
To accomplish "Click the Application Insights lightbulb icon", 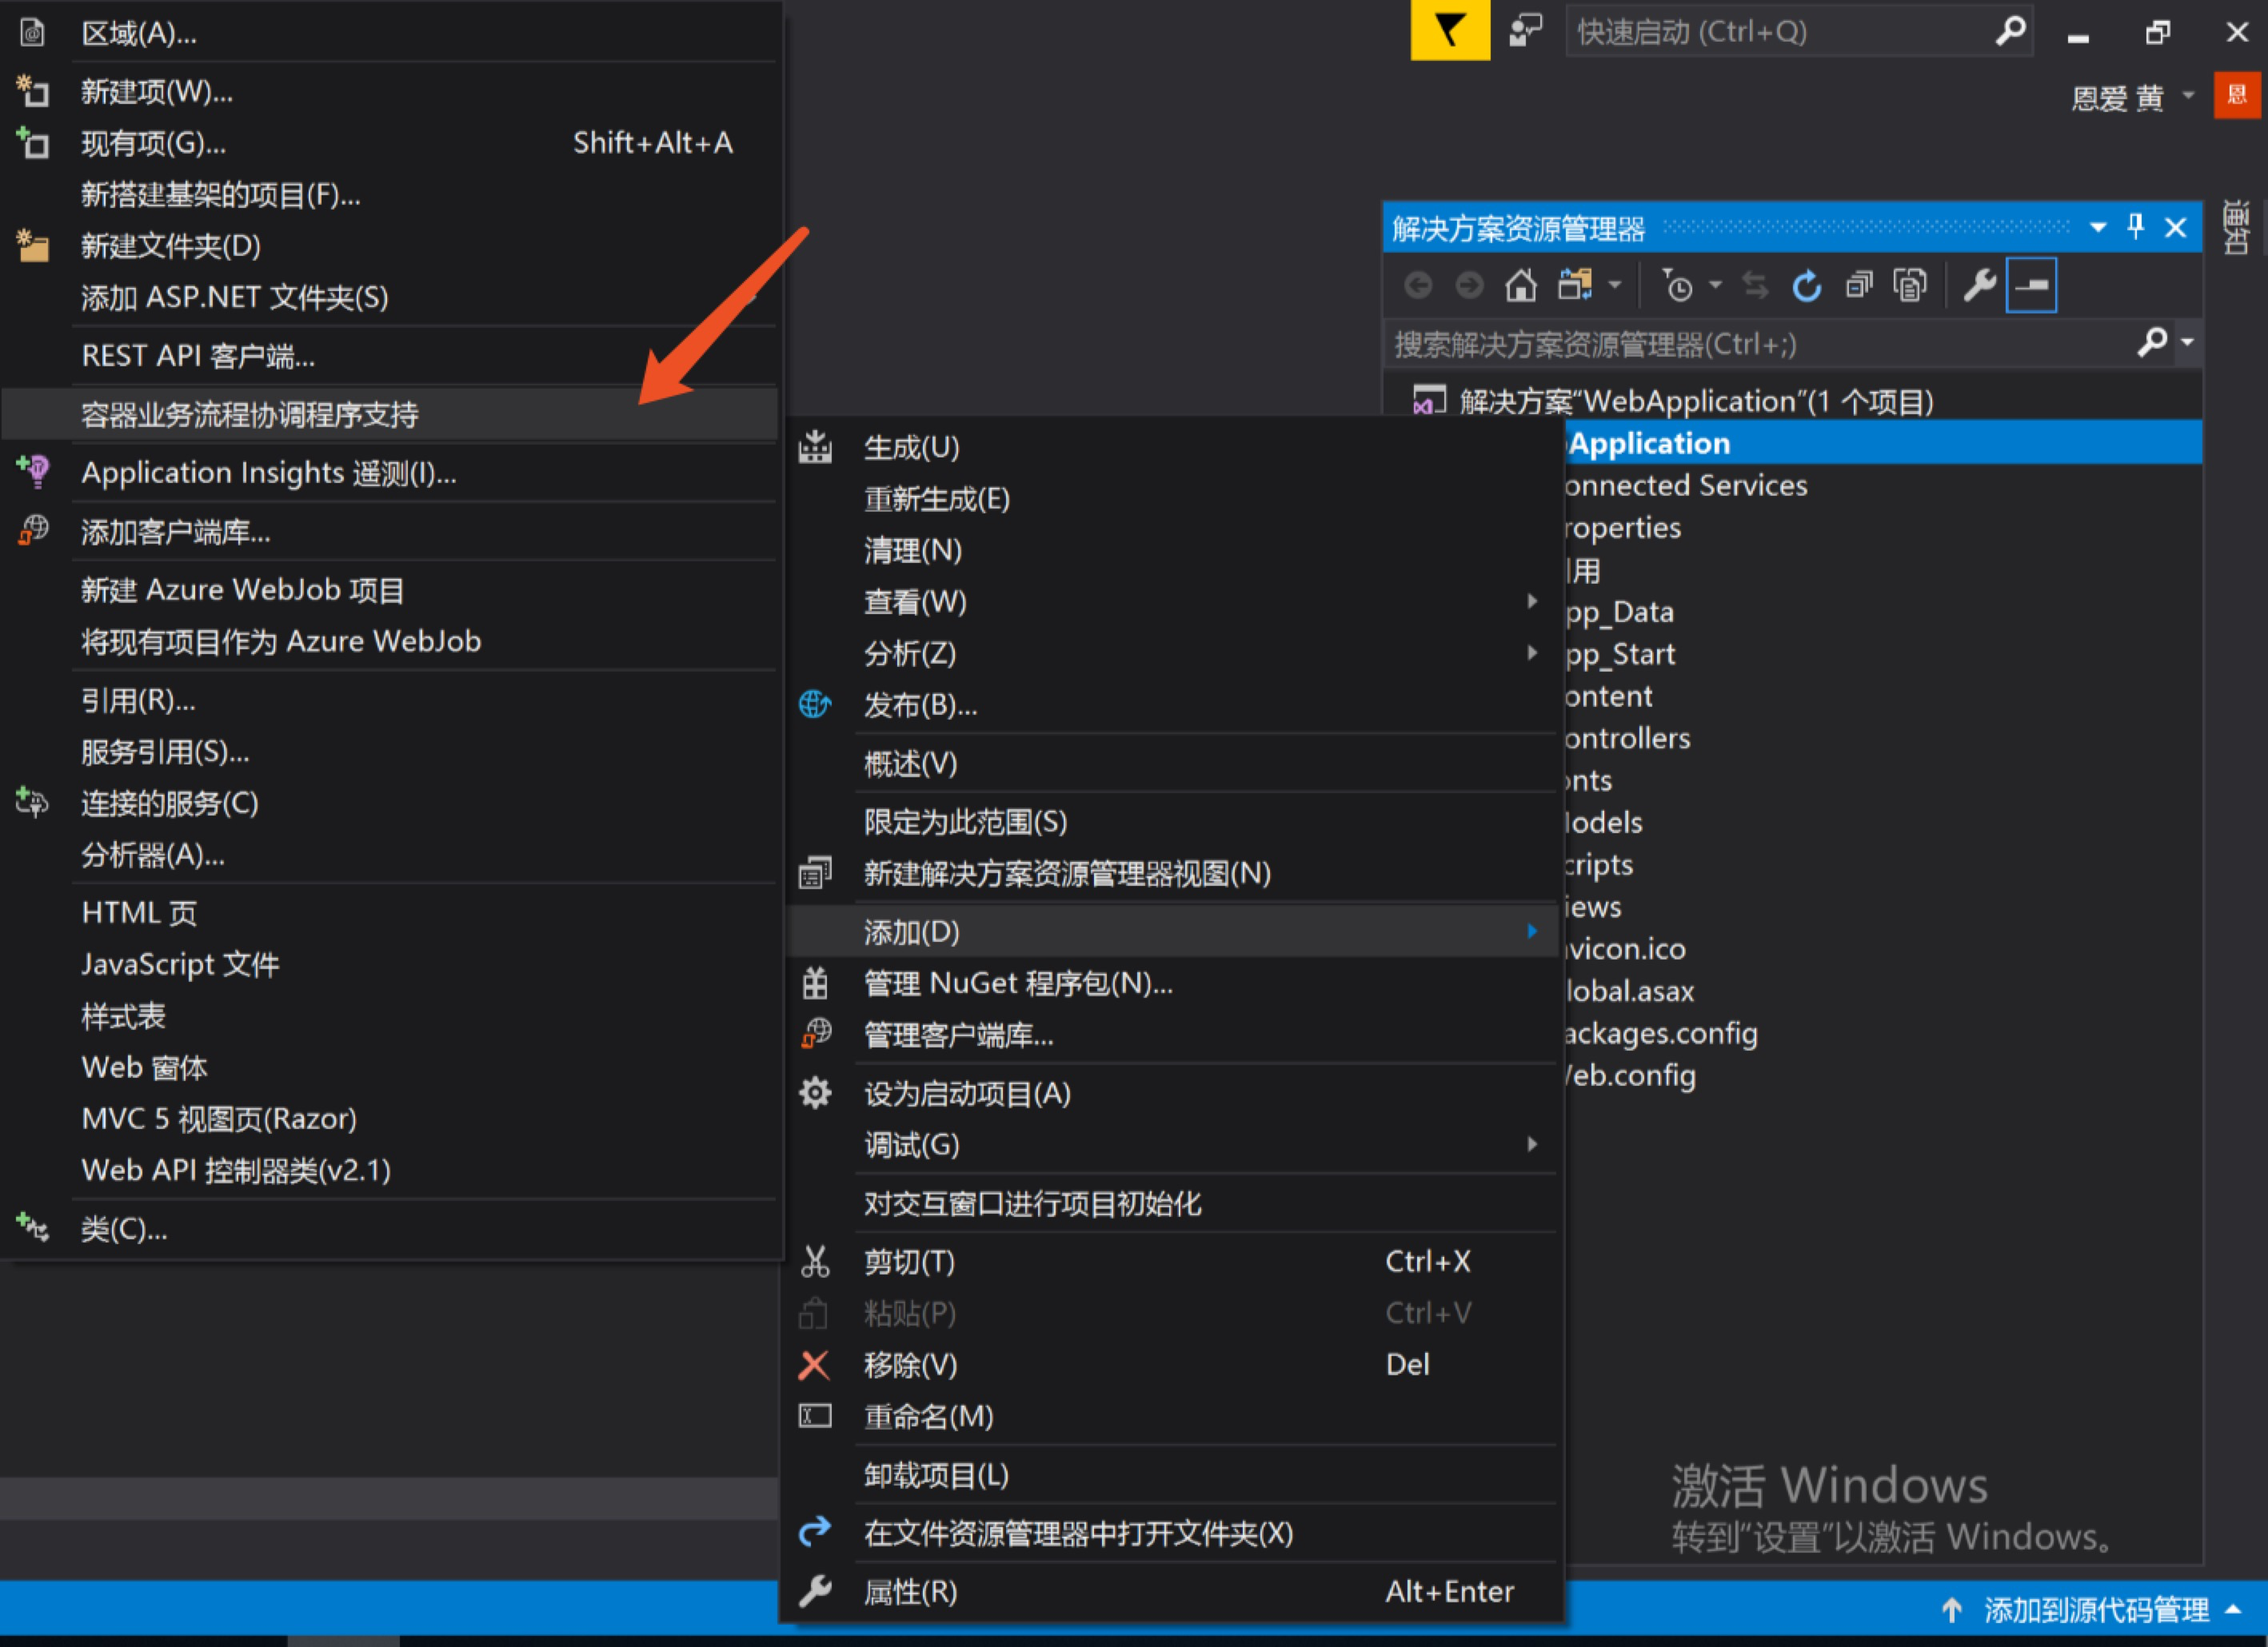I will pyautogui.click(x=33, y=471).
